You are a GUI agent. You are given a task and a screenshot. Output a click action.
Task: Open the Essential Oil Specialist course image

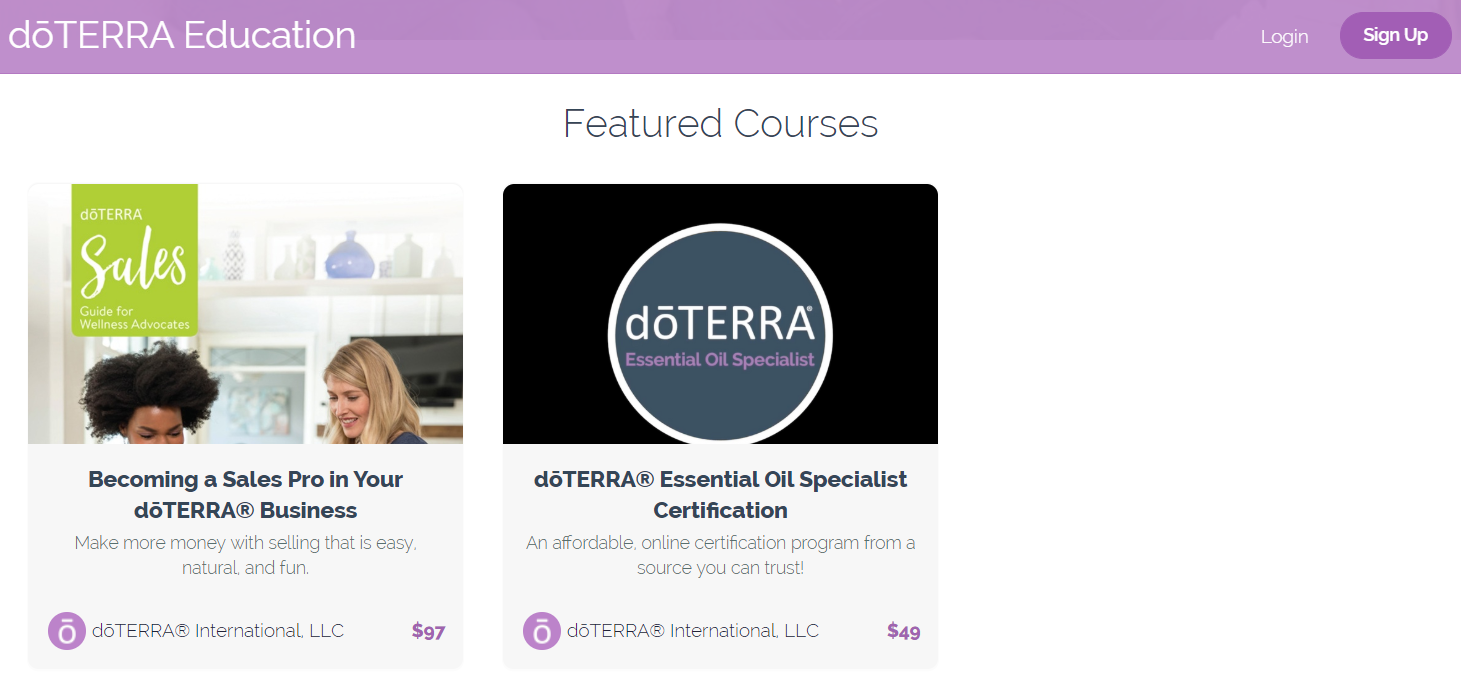pos(720,314)
